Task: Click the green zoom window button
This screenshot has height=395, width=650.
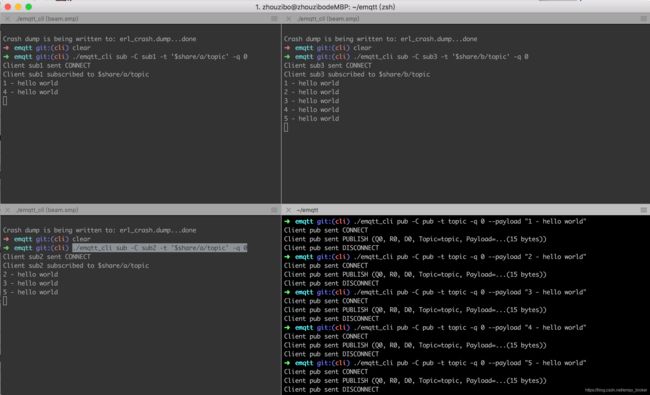Action: coord(29,7)
